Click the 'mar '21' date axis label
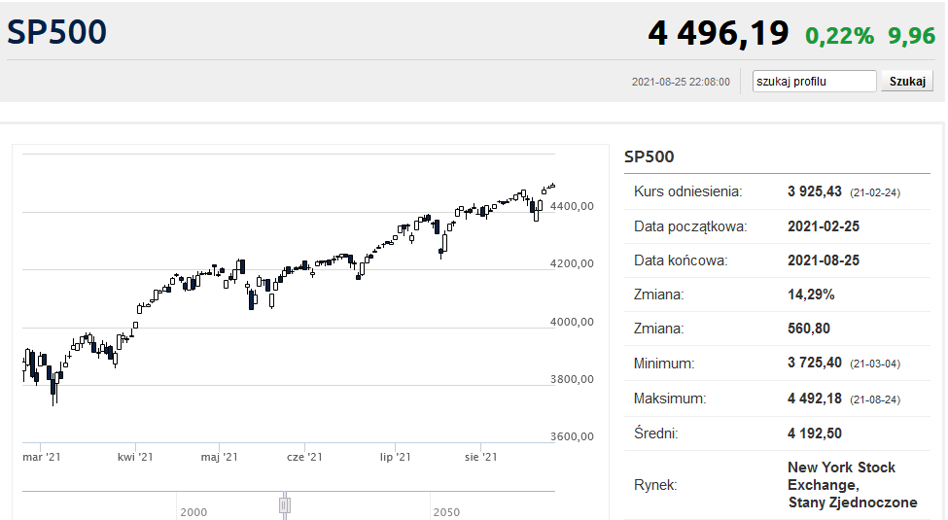Screen dimensions: 948x520 tap(42, 457)
